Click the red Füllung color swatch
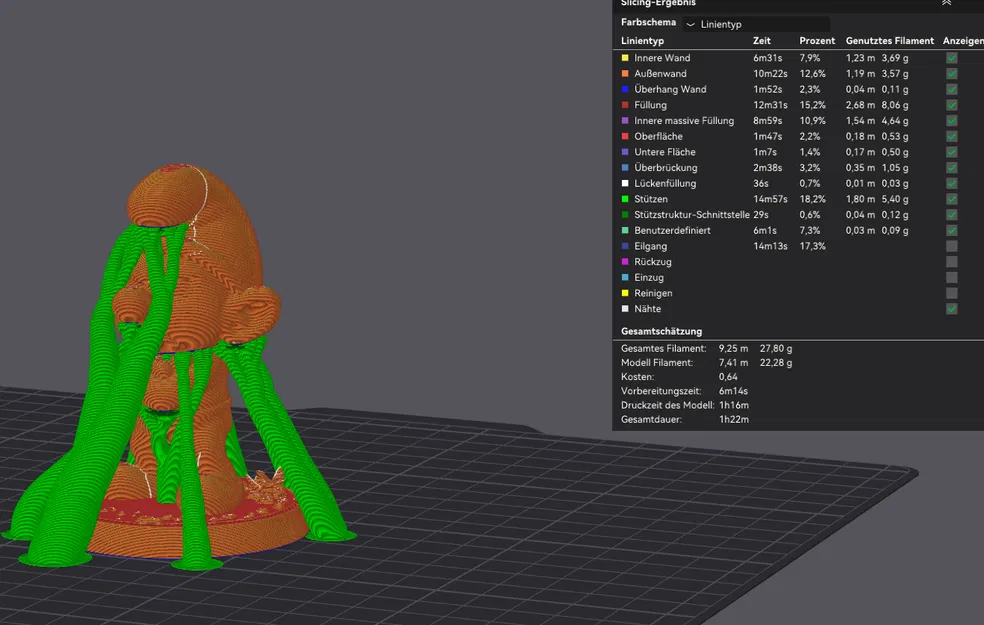 pos(627,104)
